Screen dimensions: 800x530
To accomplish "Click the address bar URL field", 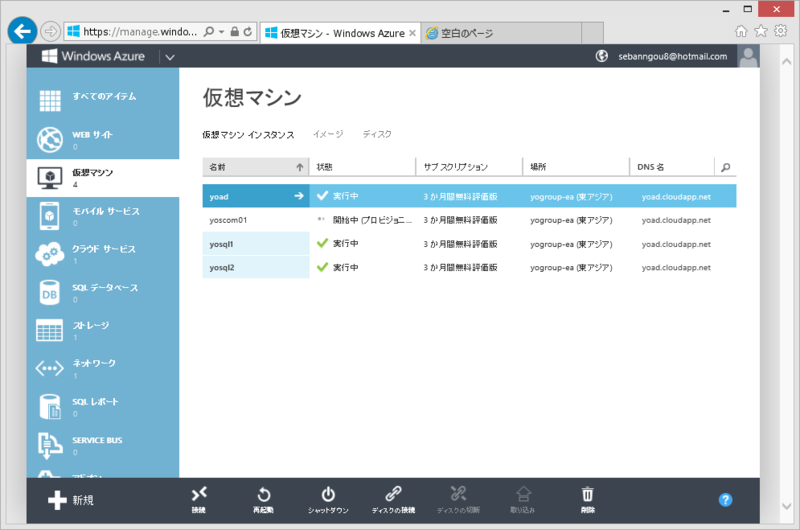I will pos(140,32).
